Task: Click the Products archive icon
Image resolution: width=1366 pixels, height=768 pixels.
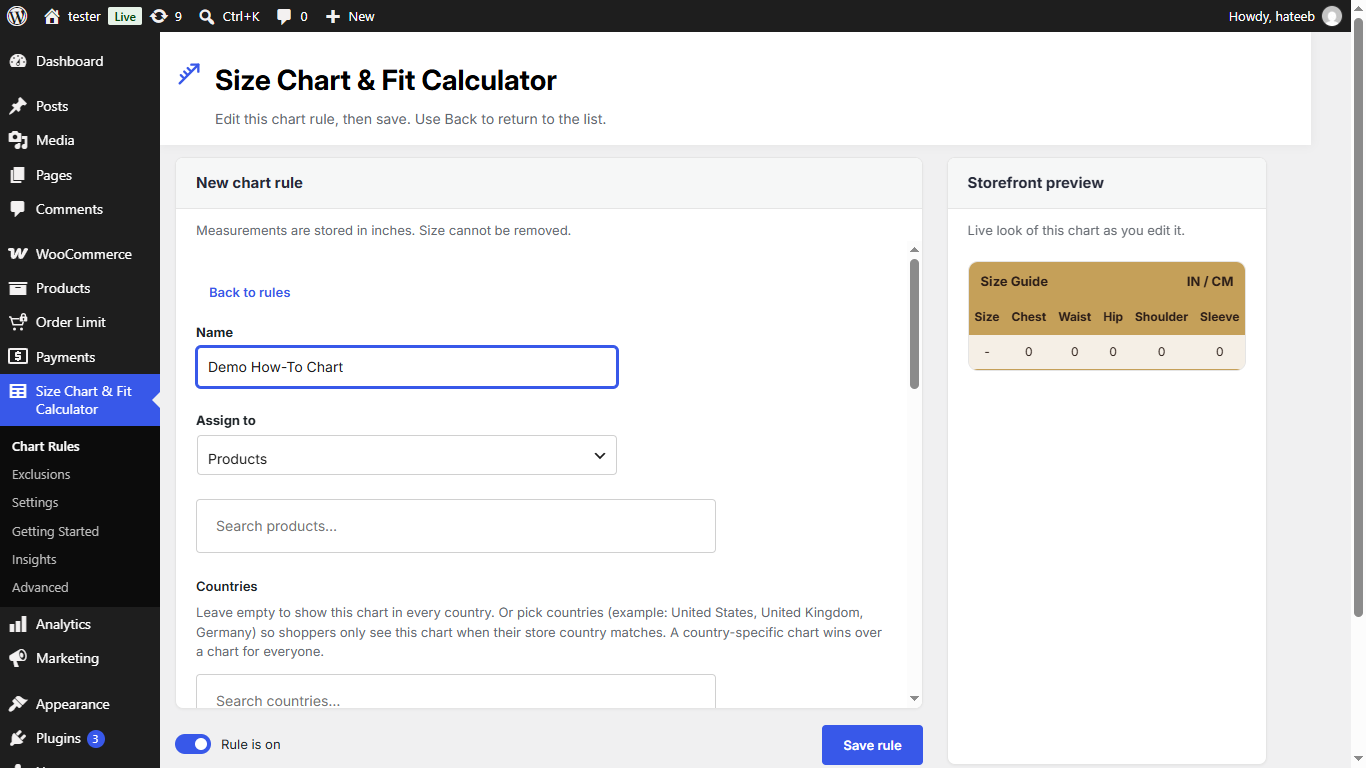Action: pos(18,288)
